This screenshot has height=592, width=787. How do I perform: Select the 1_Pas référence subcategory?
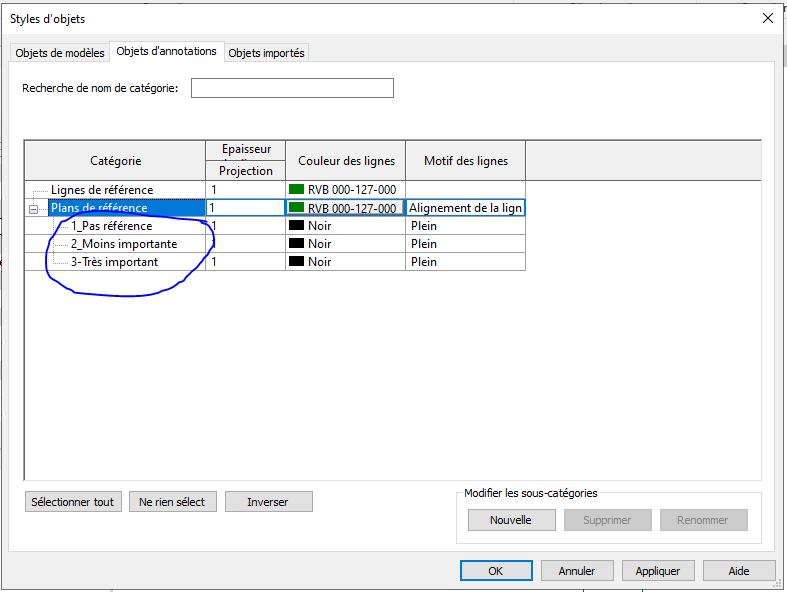click(111, 226)
